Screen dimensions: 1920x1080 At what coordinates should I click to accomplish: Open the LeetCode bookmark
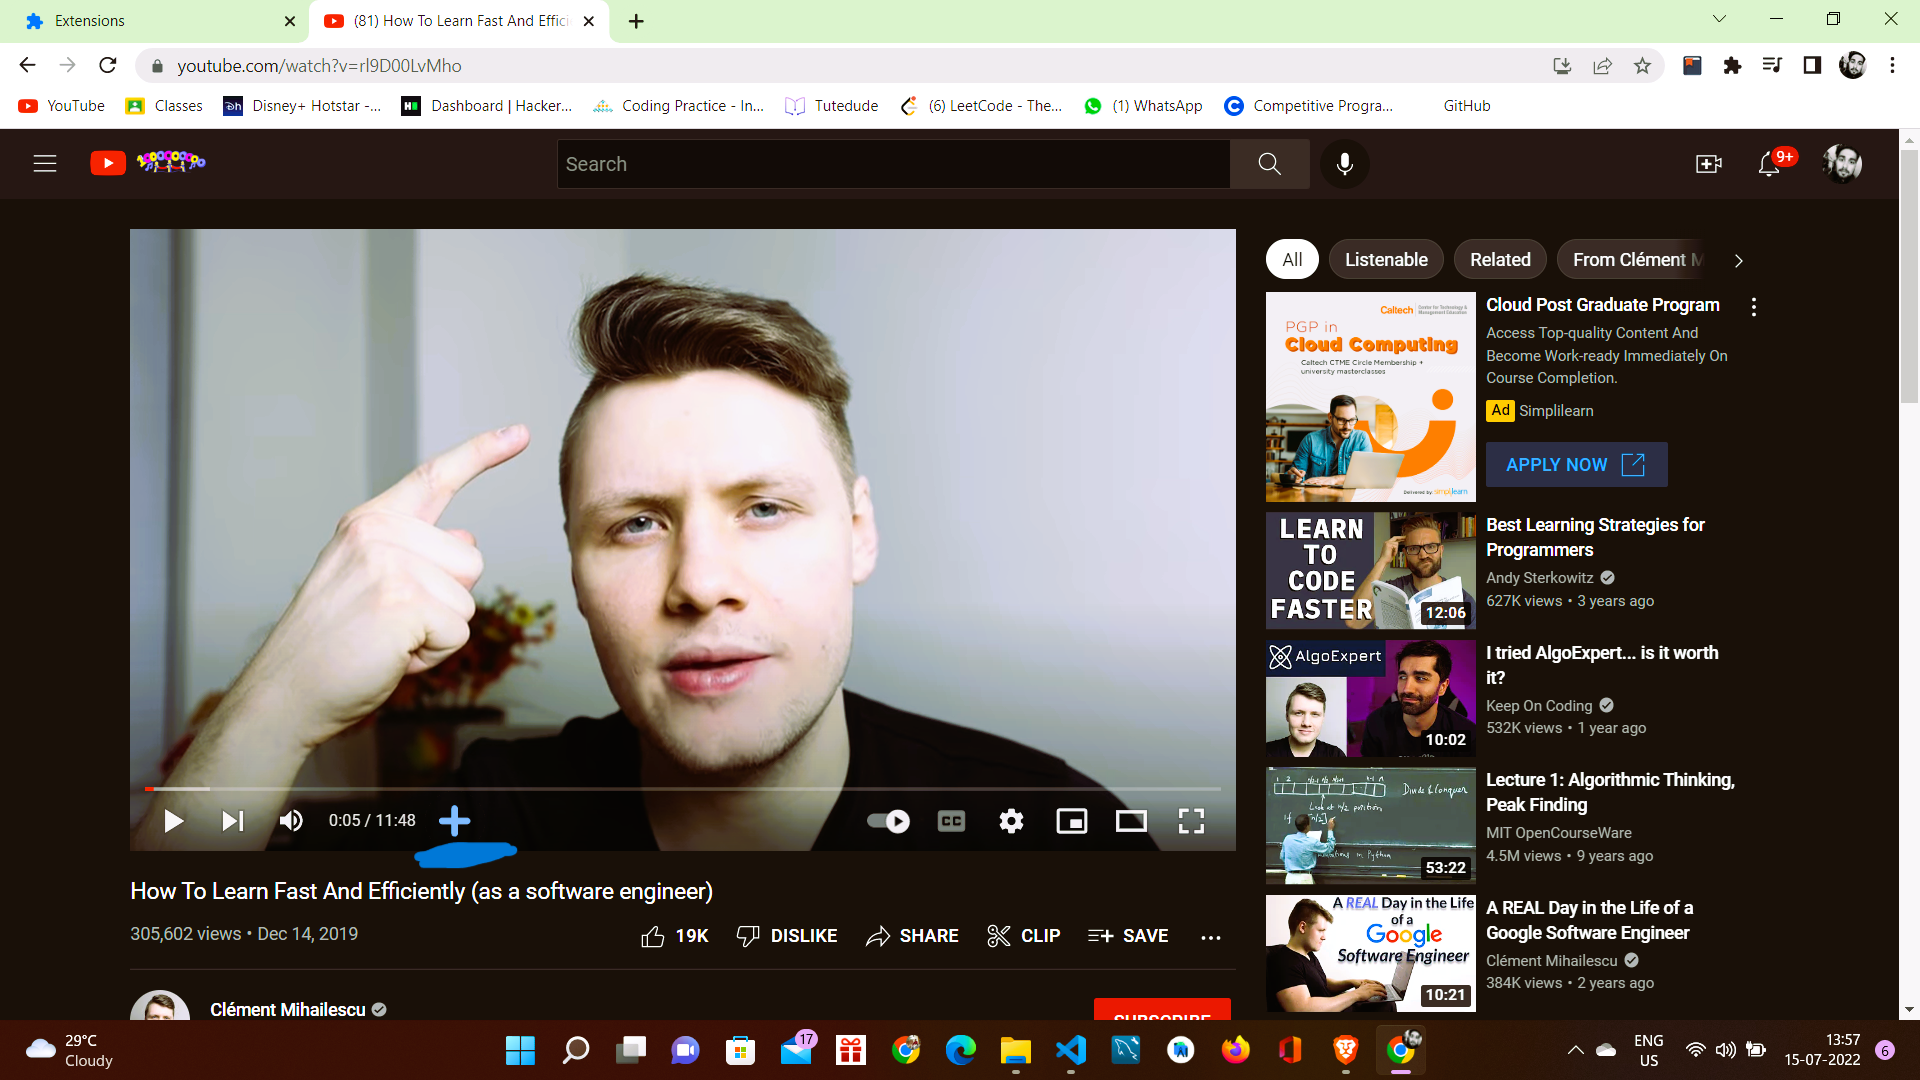[x=982, y=106]
